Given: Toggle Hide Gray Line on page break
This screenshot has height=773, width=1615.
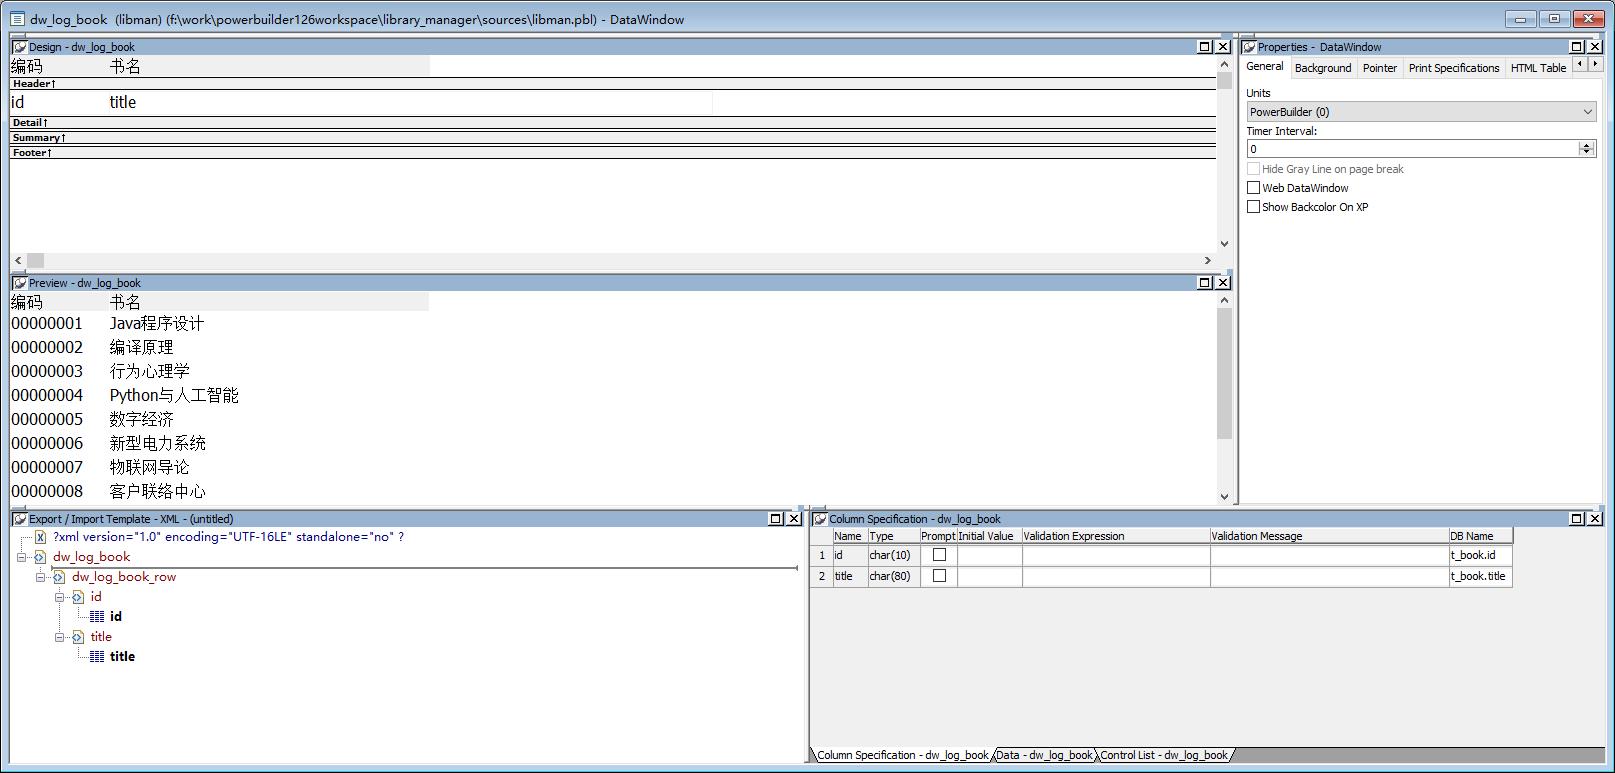Looking at the screenshot, I should [1253, 169].
